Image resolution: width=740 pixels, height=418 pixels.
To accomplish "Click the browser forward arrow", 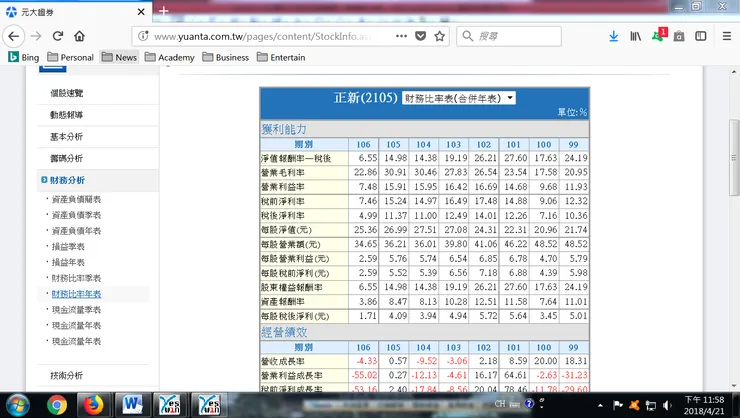I will [36, 36].
